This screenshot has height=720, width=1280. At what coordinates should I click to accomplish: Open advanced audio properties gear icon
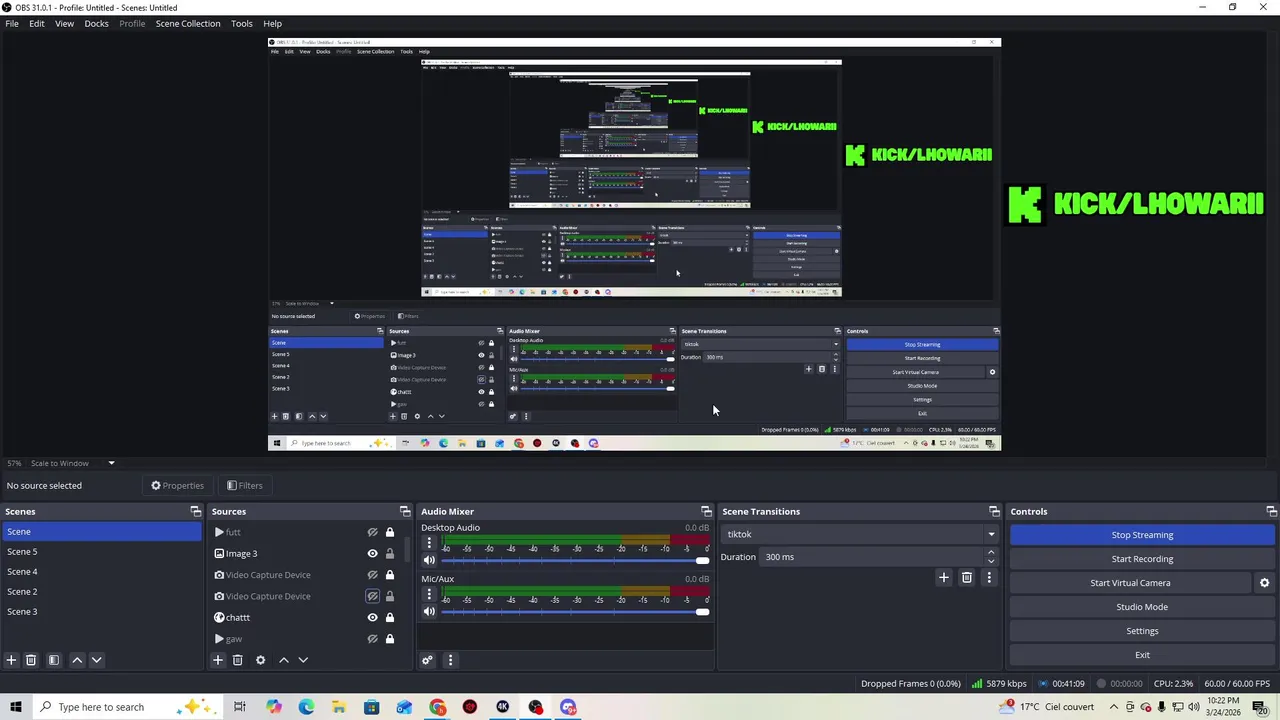427,660
